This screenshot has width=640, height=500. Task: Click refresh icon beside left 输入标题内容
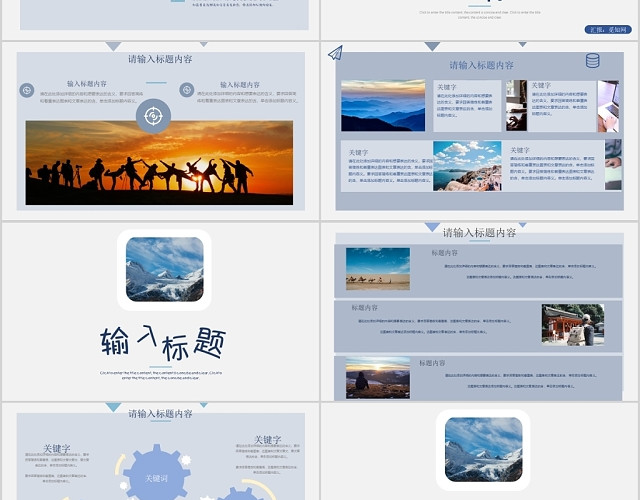27,90
